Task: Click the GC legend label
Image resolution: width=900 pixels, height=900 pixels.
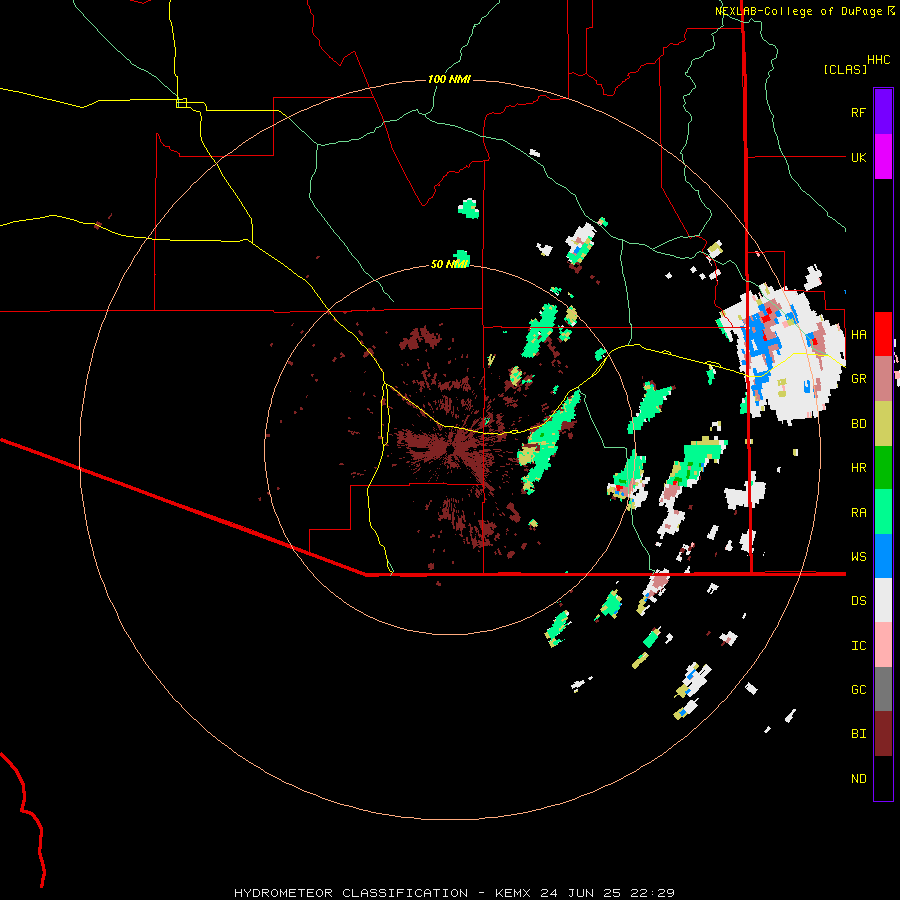Action: click(858, 690)
